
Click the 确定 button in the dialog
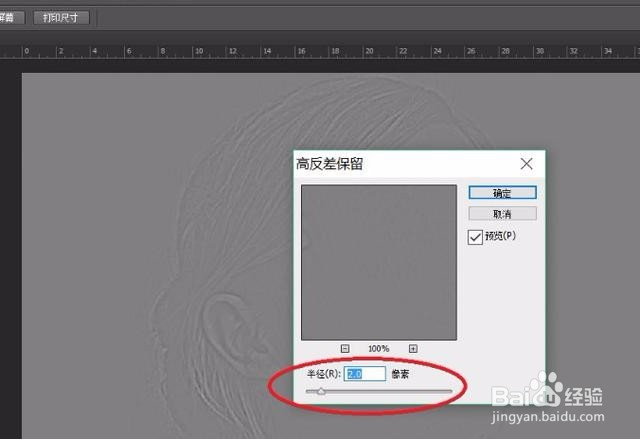point(502,193)
